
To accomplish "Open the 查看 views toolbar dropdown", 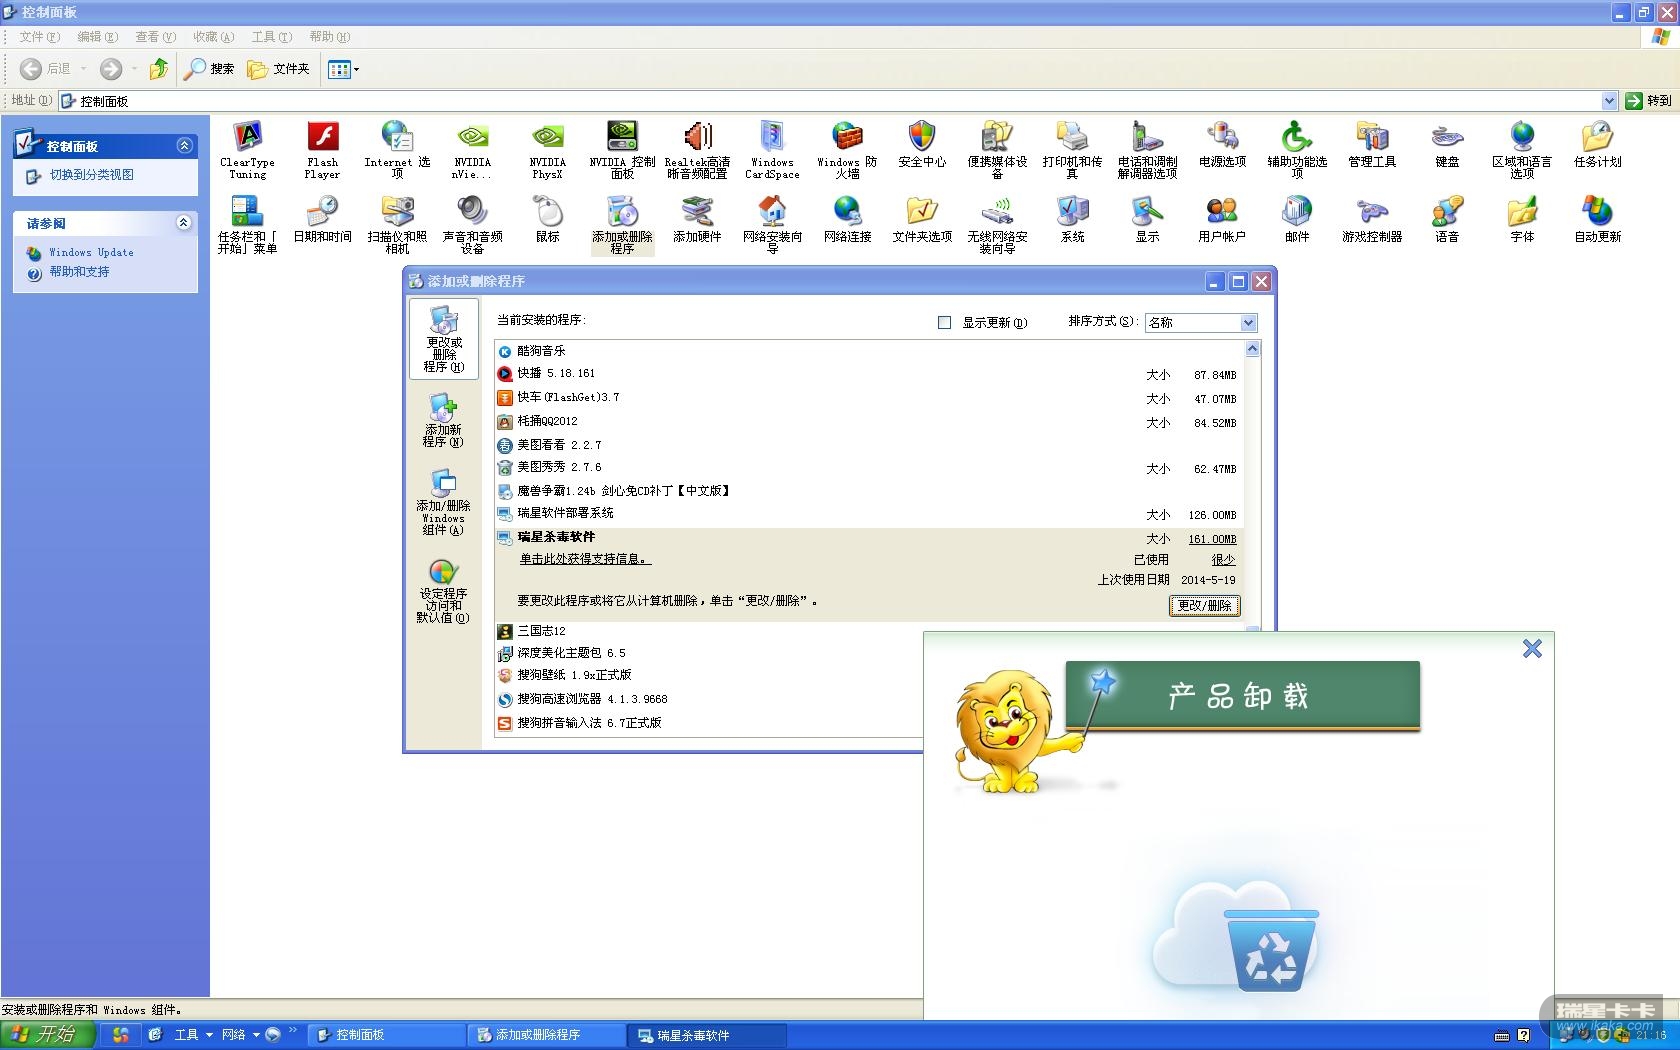I will pyautogui.click(x=344, y=69).
